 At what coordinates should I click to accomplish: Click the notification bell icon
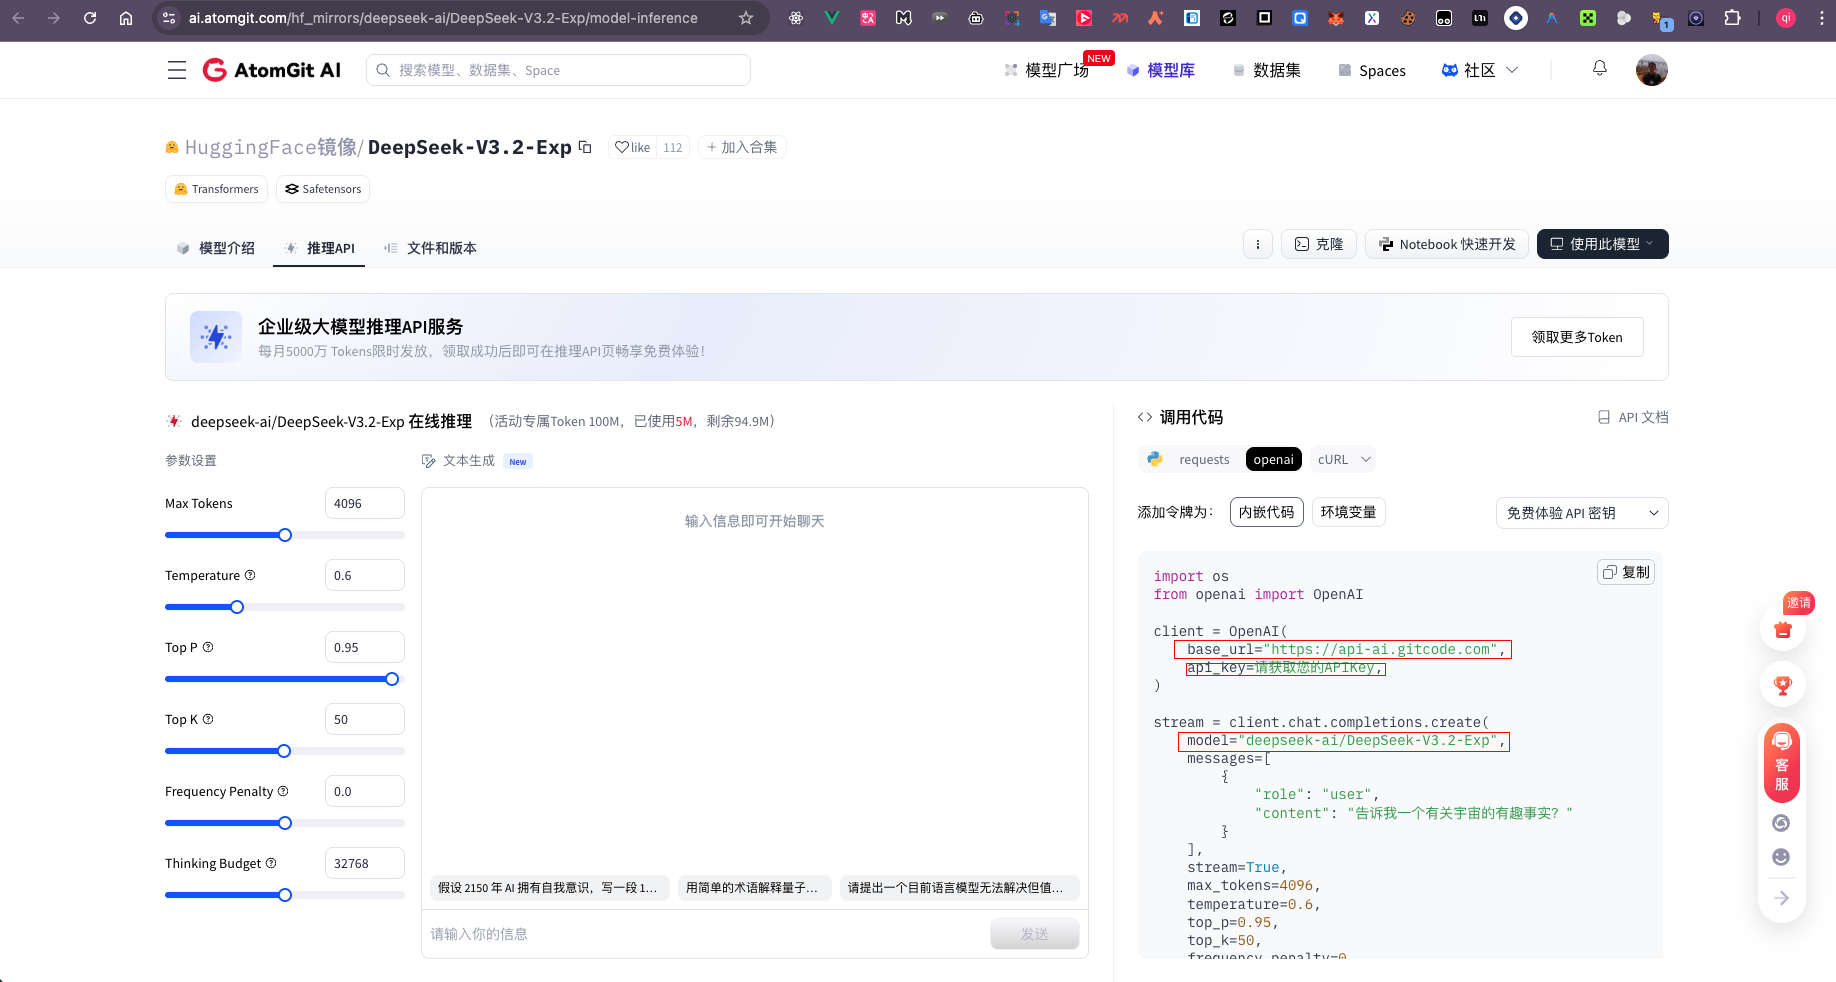[x=1600, y=68]
